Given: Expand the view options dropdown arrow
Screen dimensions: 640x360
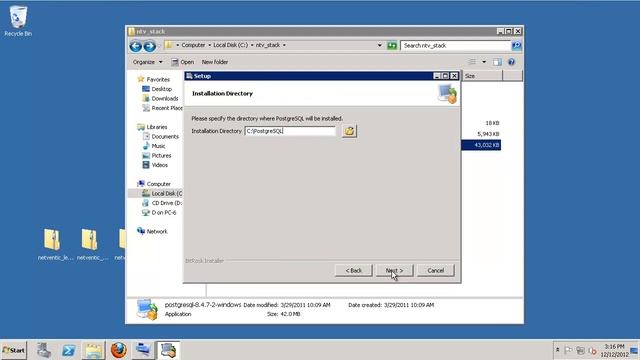Looking at the screenshot, I should pyautogui.click(x=484, y=62).
